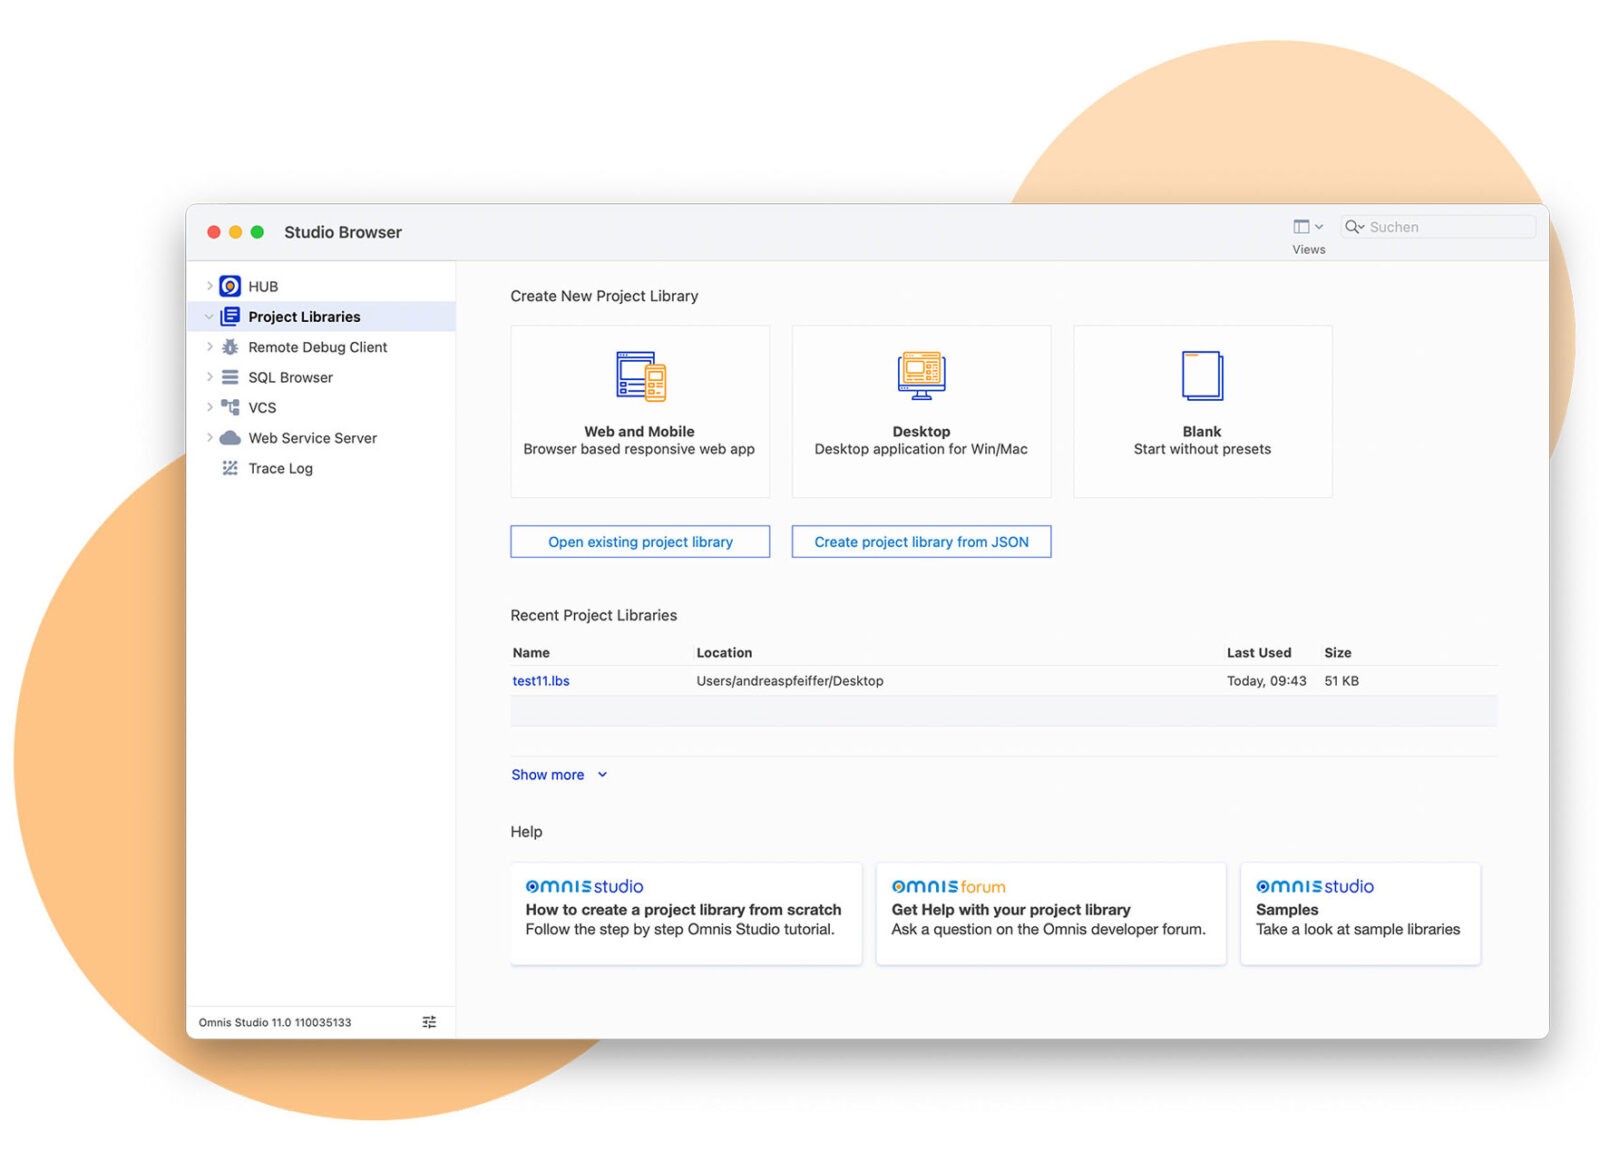
Task: Select VCS label in the sidebar
Action: click(x=262, y=408)
